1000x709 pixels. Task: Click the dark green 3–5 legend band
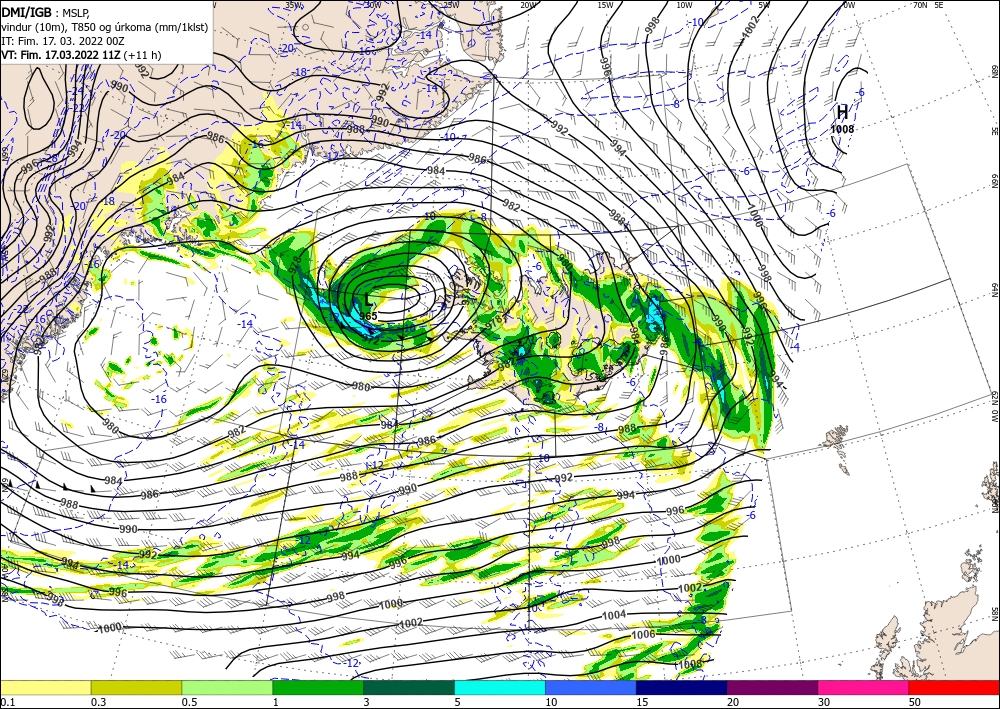409,687
